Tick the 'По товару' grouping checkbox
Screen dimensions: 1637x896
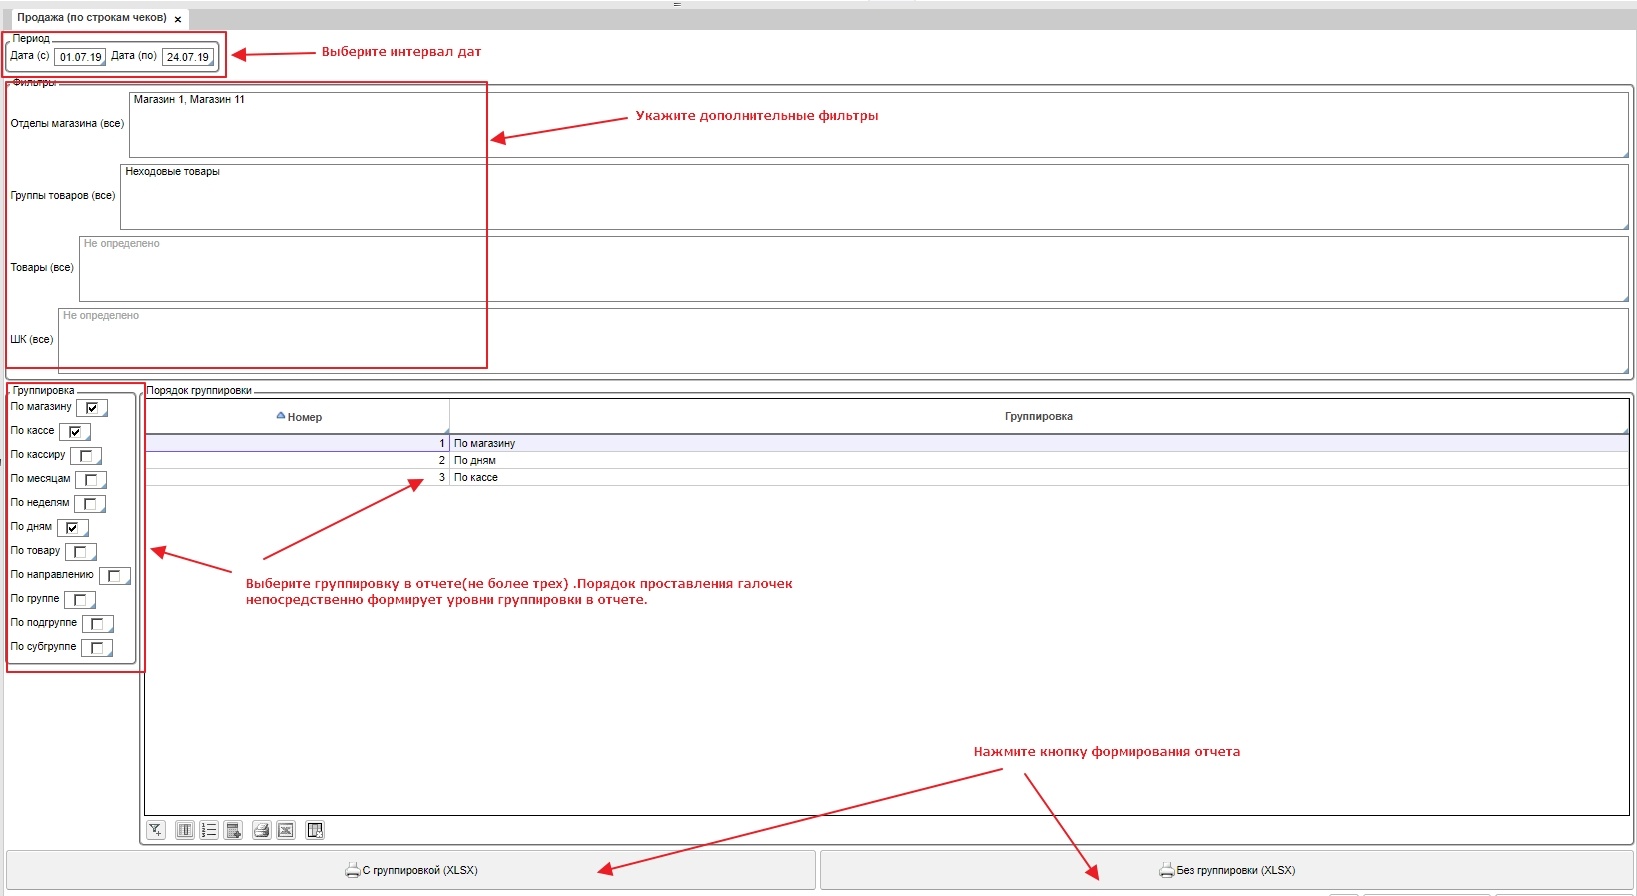tap(81, 552)
